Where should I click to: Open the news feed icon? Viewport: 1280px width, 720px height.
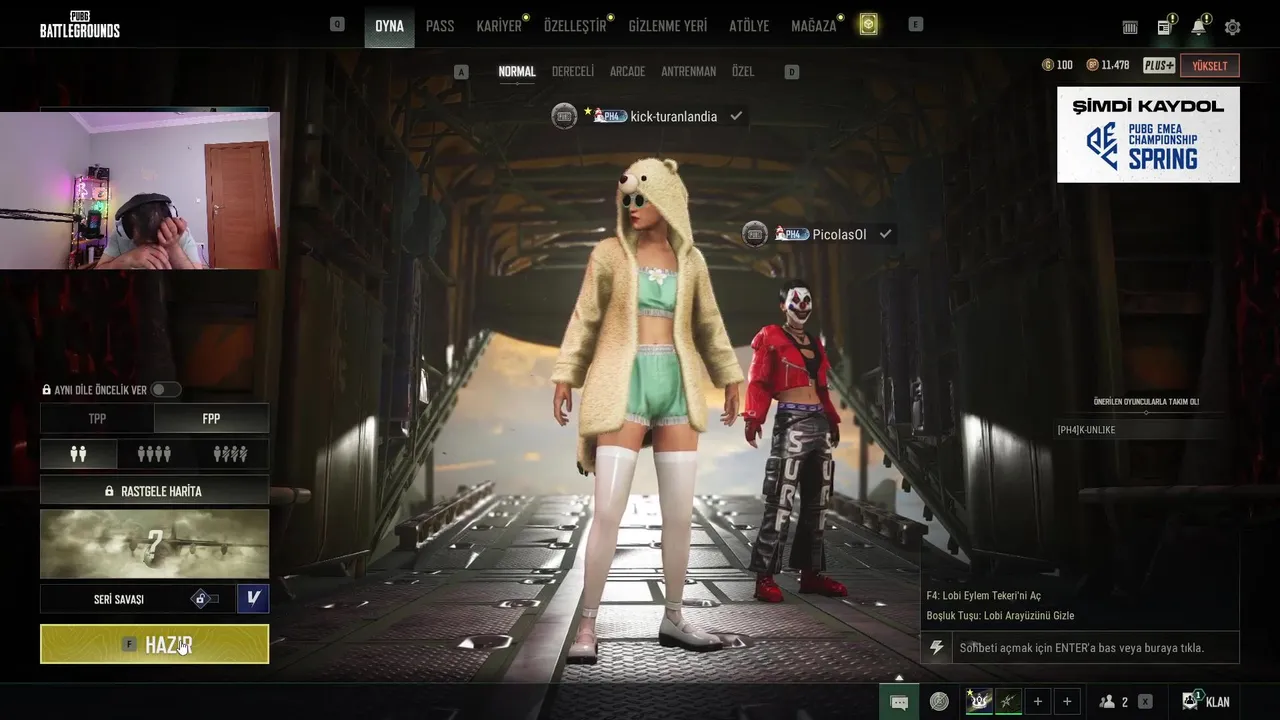[x=1165, y=27]
